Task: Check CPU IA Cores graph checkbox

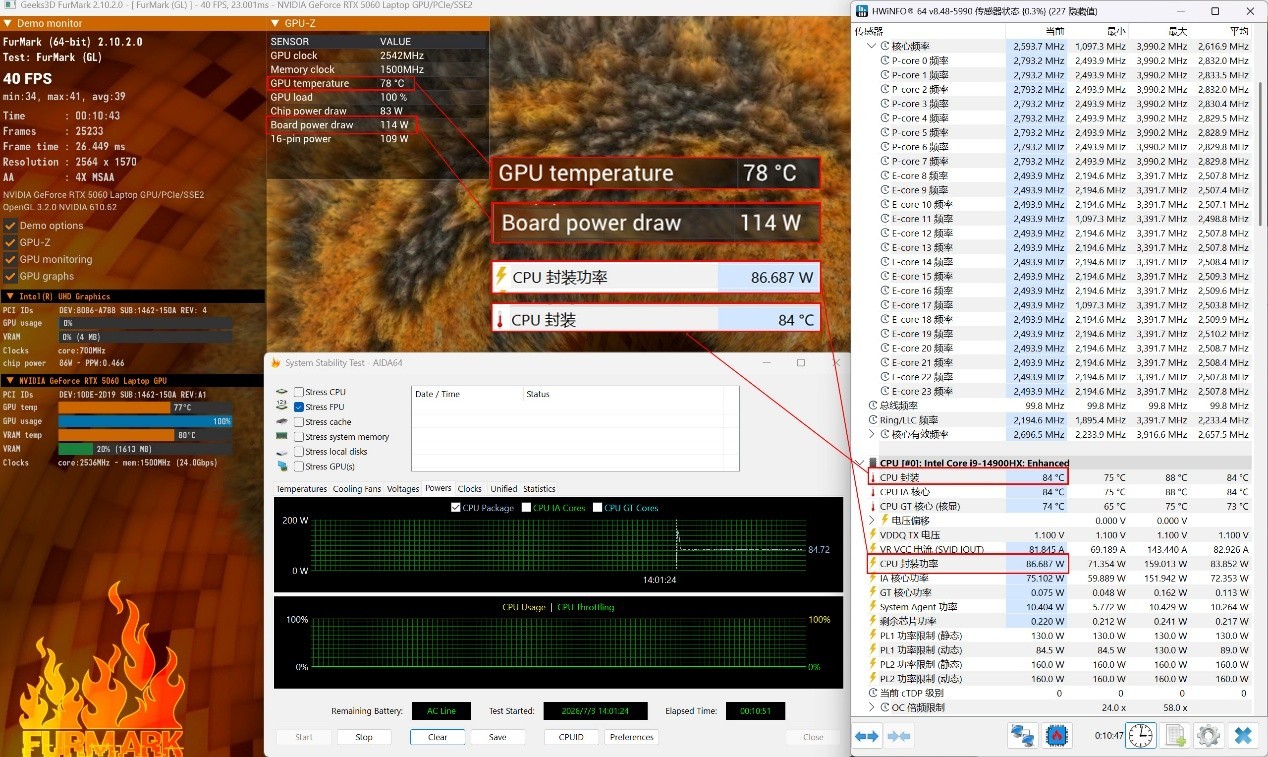Action: tap(526, 508)
